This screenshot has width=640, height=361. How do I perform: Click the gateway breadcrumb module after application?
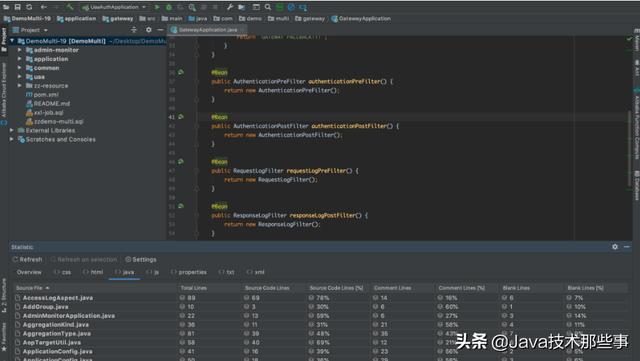tap(118, 18)
